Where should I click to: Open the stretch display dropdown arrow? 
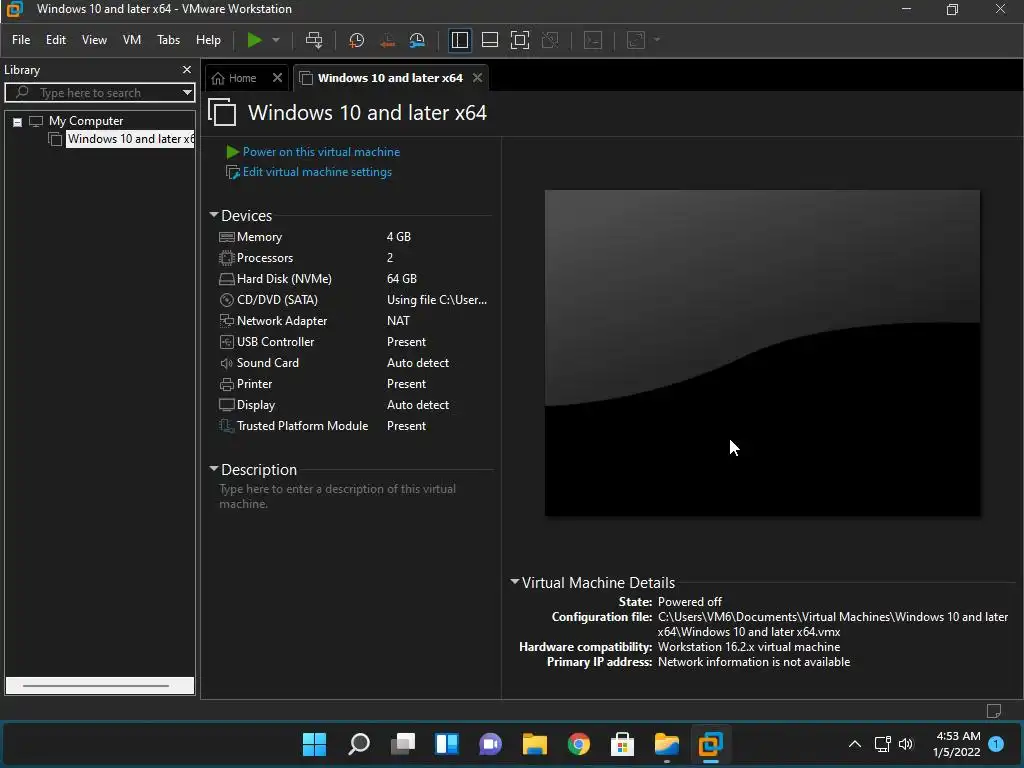pyautogui.click(x=657, y=40)
